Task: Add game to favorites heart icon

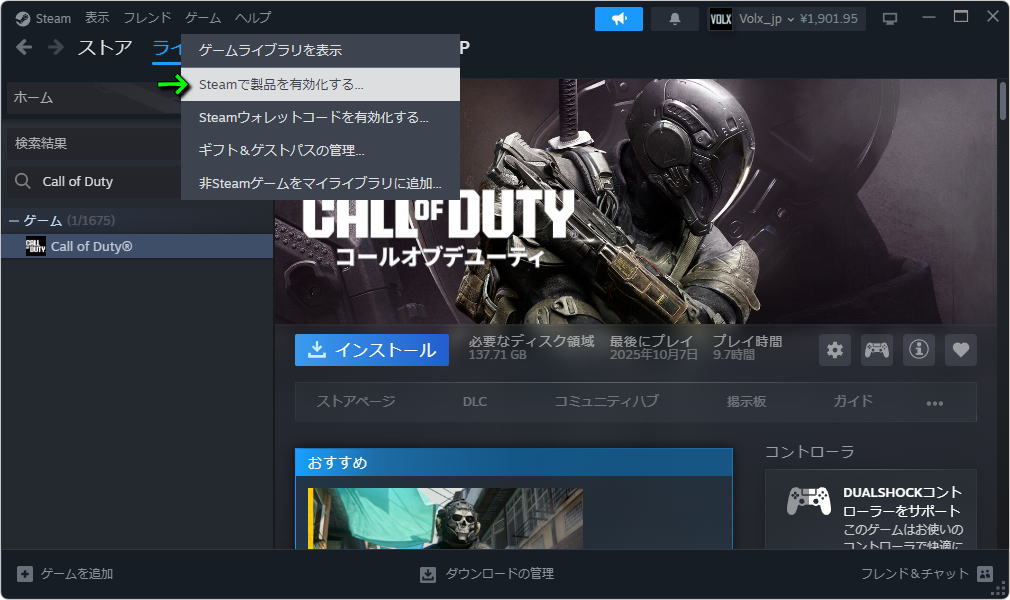Action: (x=960, y=350)
